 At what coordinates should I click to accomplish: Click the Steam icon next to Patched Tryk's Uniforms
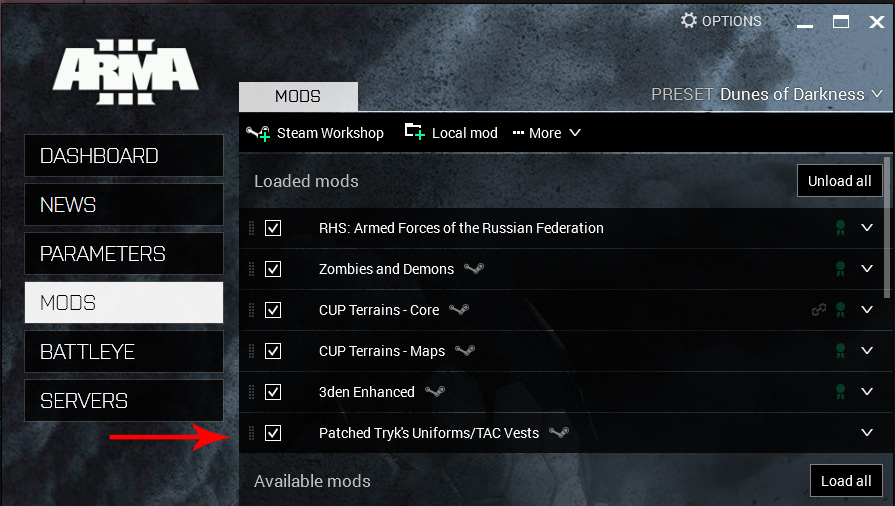(x=559, y=433)
